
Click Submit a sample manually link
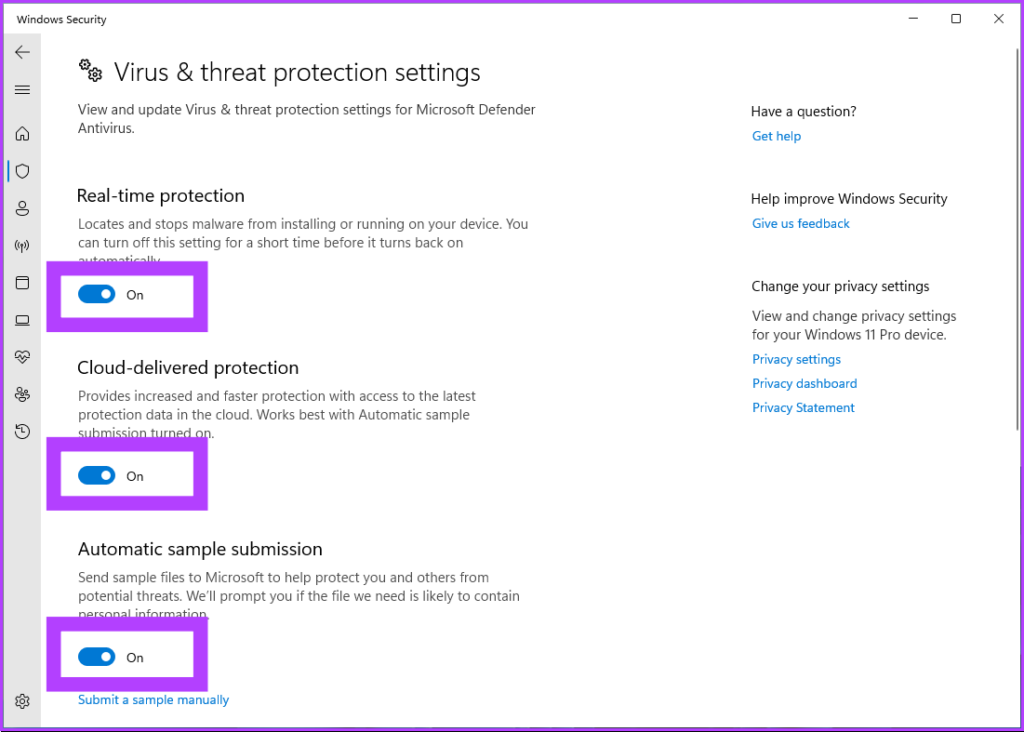(x=153, y=700)
